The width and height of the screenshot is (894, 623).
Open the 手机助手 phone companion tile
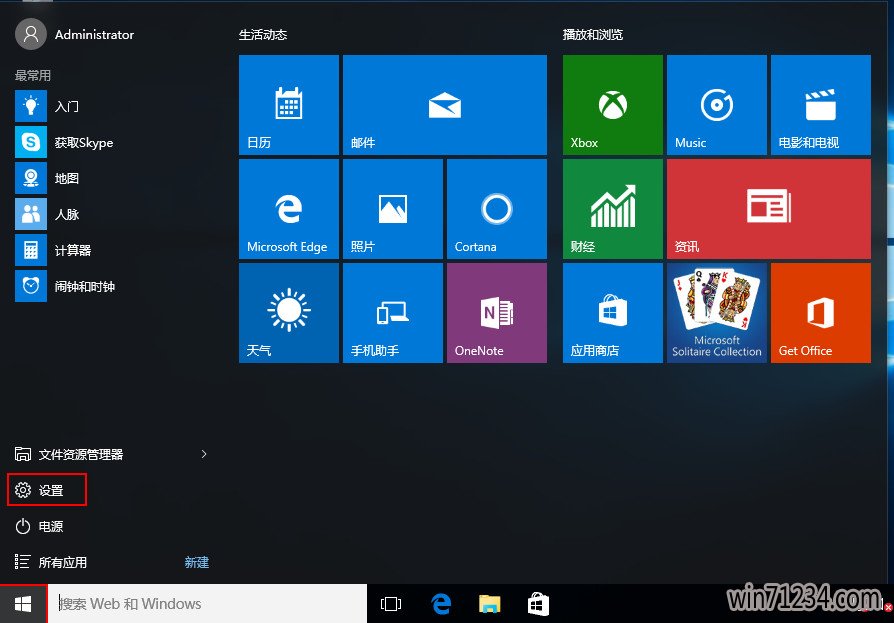(393, 313)
